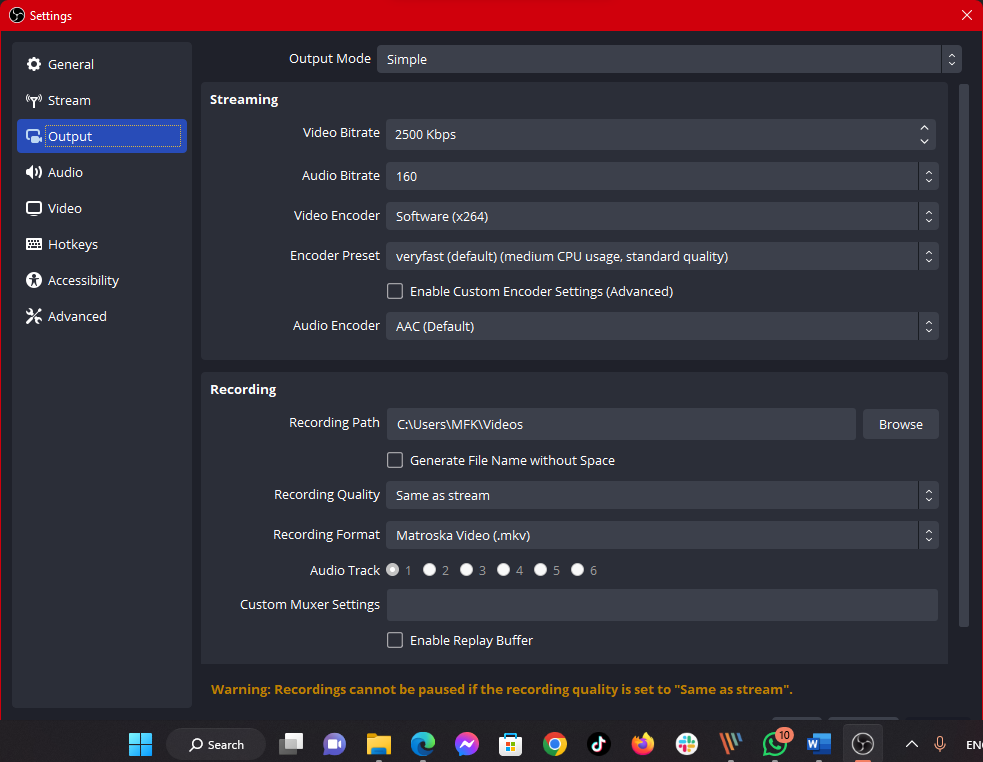This screenshot has height=762, width=983.
Task: Click Browse for recording path
Action: tap(900, 424)
